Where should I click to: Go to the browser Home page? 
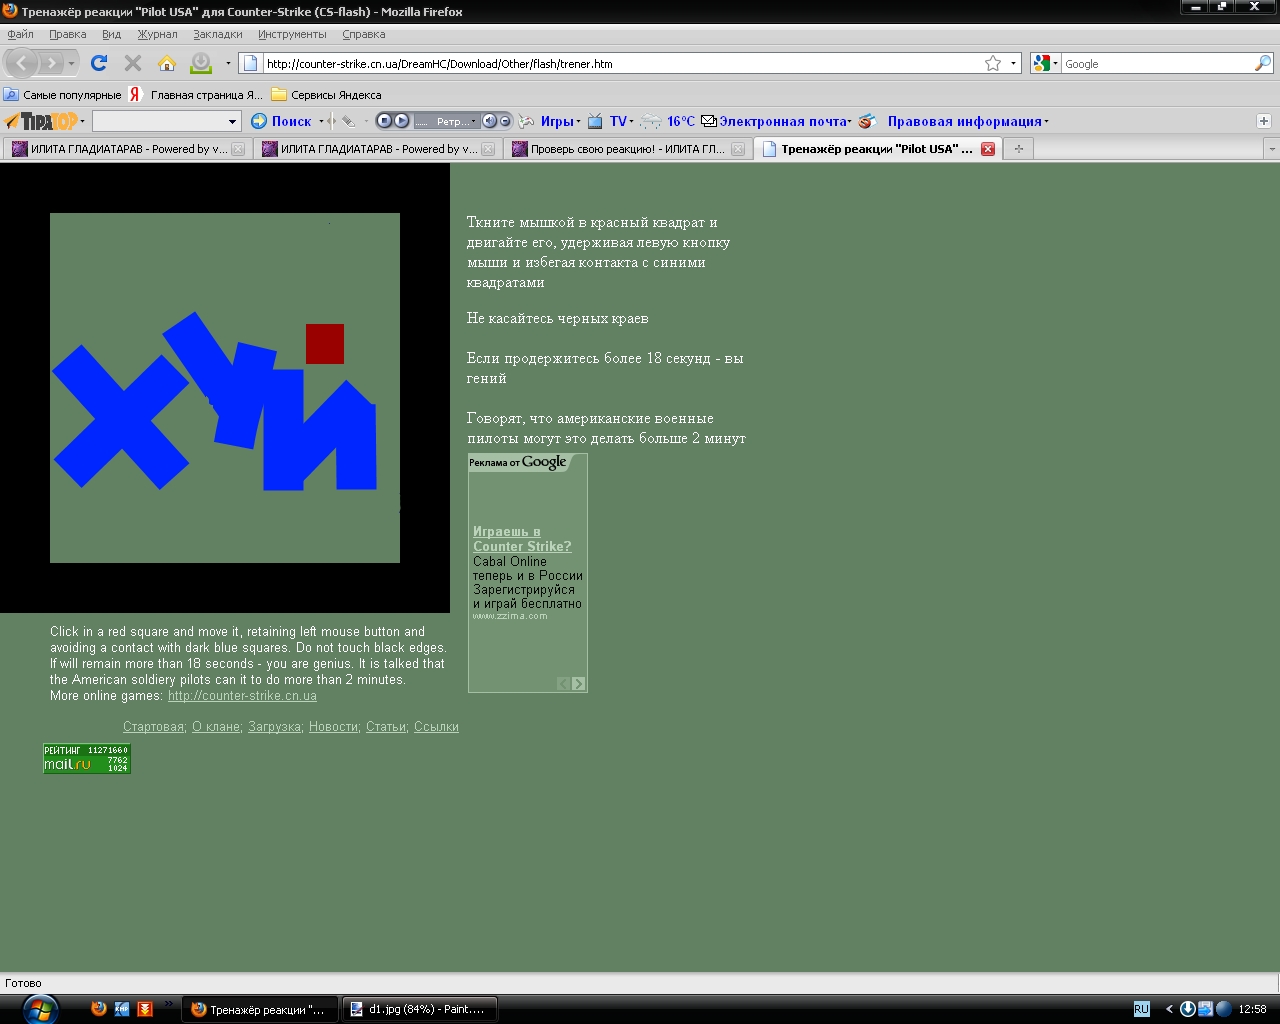pos(167,63)
